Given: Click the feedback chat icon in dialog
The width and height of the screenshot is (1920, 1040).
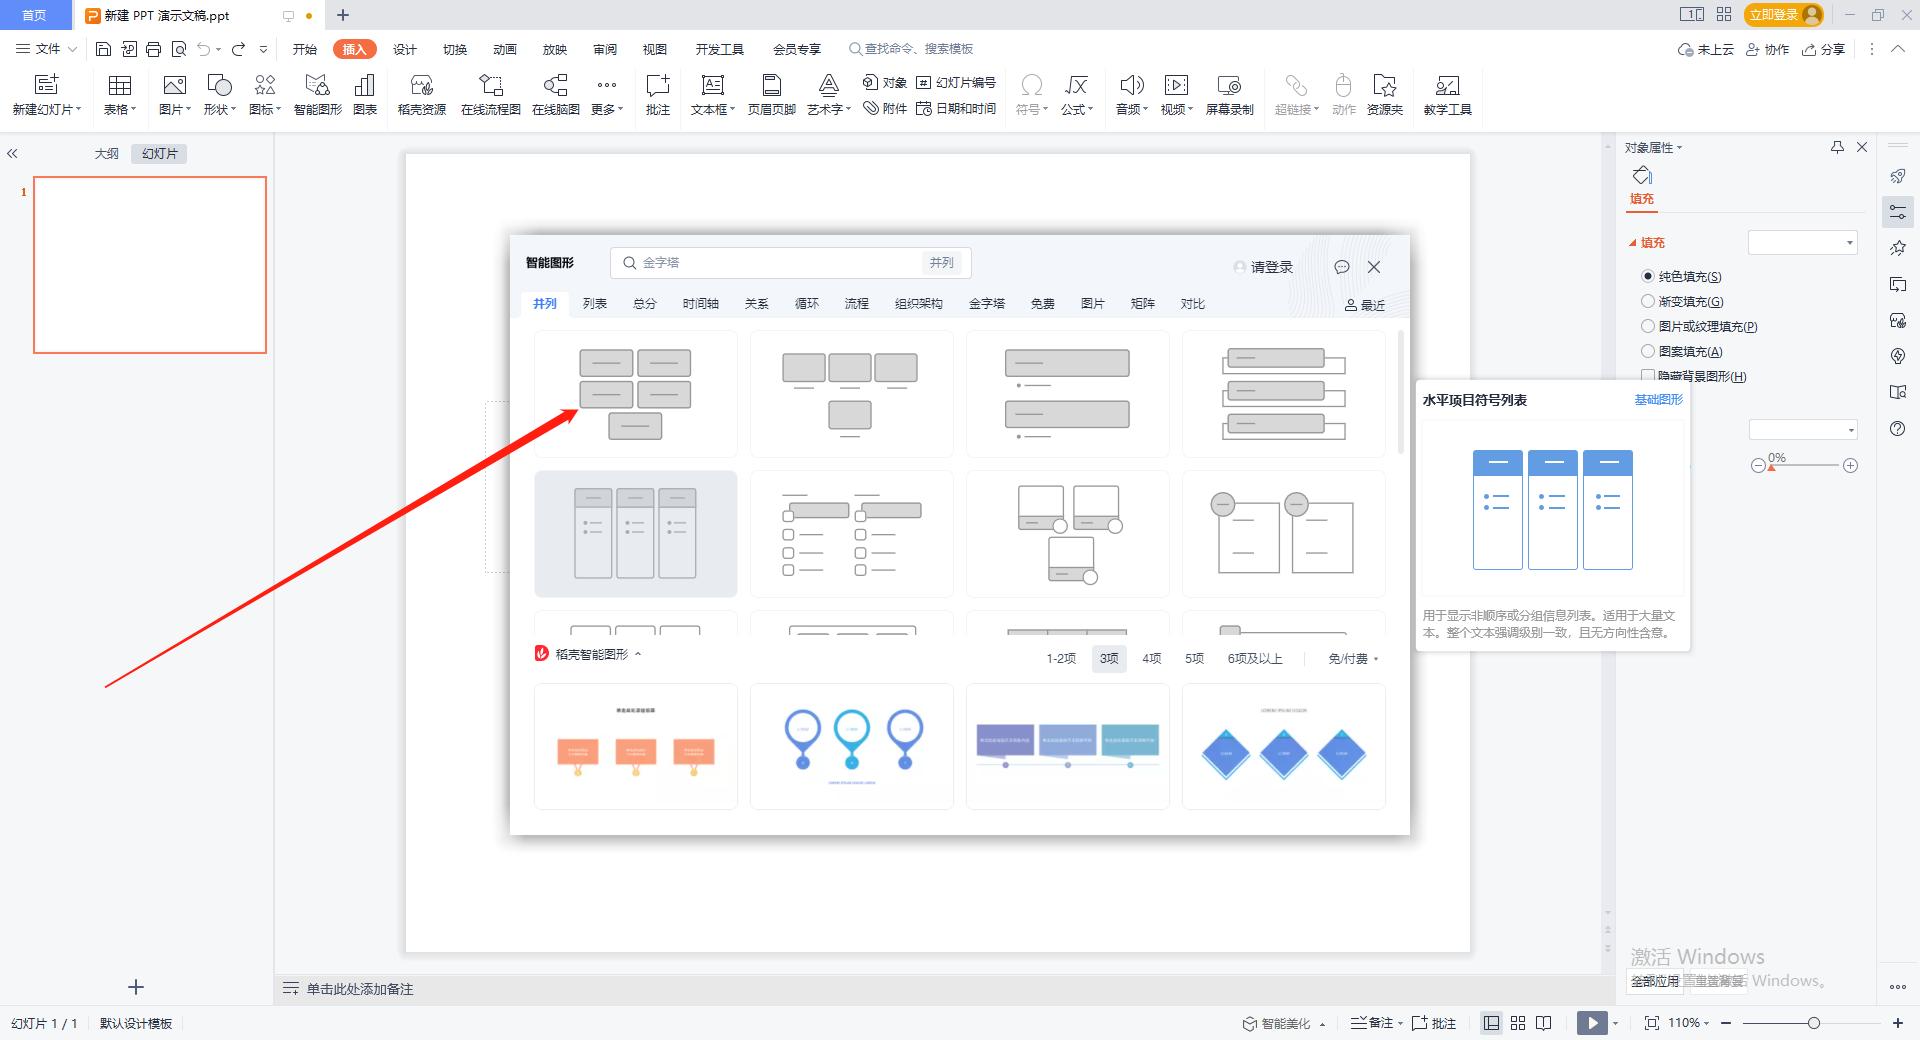Looking at the screenshot, I should [1342, 267].
